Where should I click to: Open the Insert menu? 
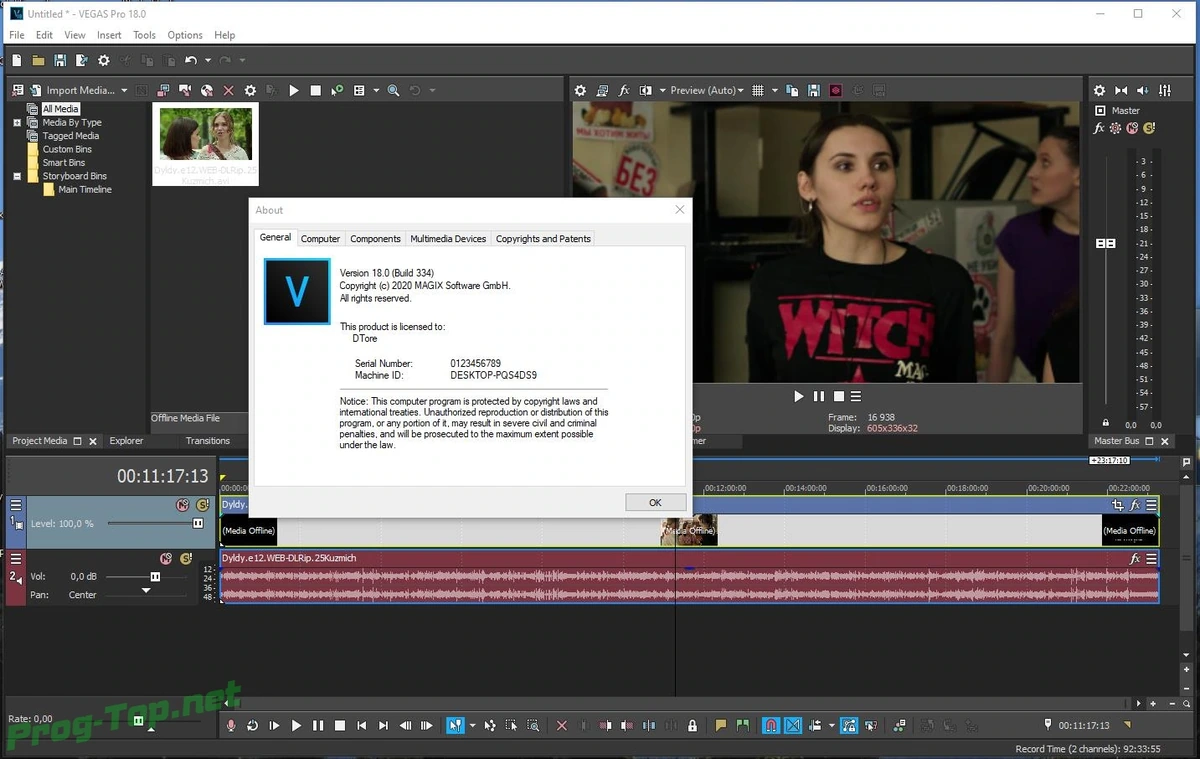tap(109, 35)
